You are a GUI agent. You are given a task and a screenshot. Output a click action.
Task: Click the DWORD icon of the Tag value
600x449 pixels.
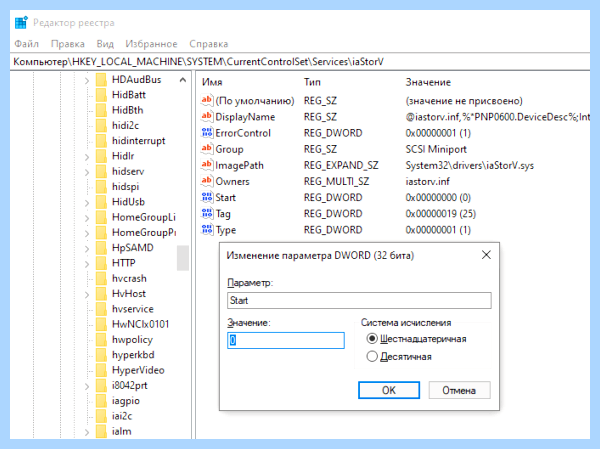pos(207,213)
